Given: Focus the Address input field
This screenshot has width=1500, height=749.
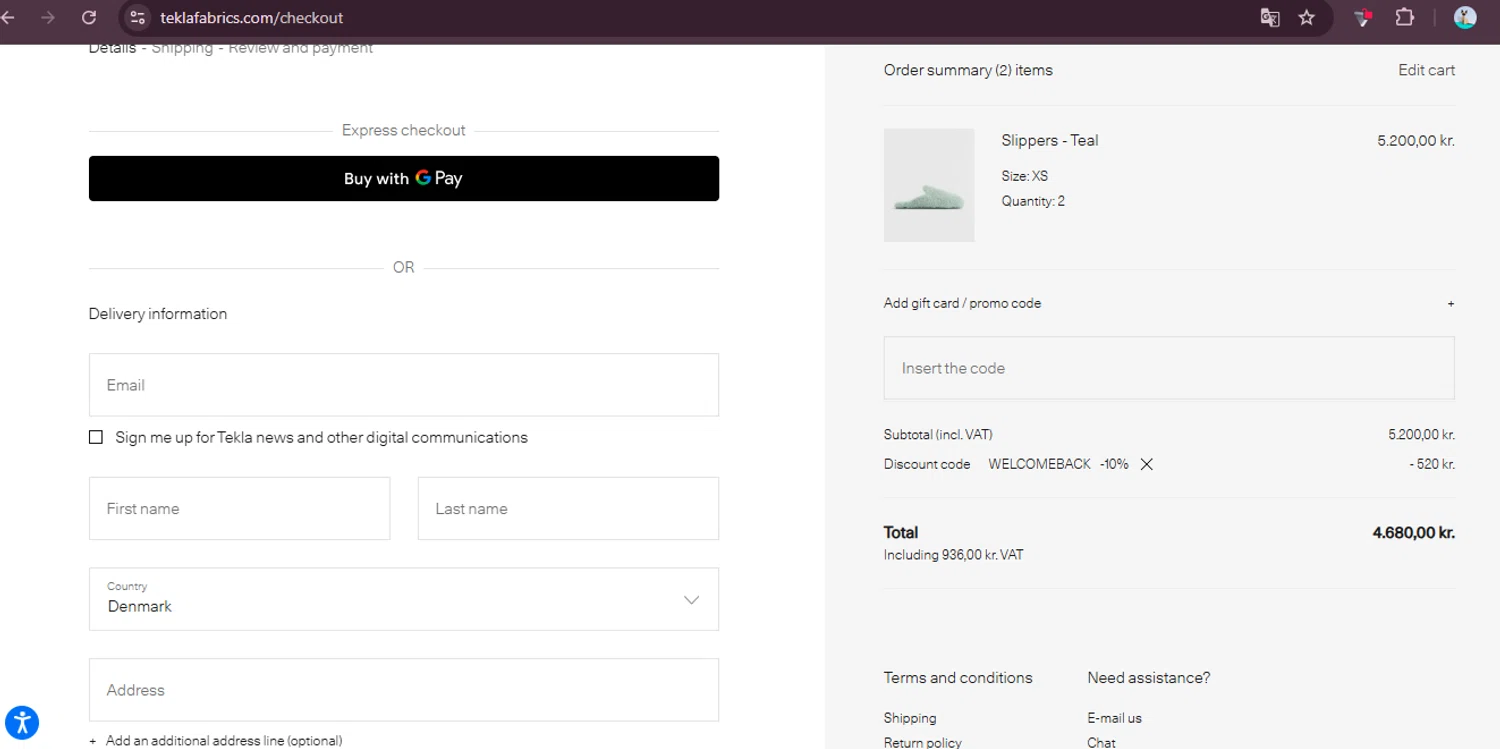Looking at the screenshot, I should click(404, 690).
